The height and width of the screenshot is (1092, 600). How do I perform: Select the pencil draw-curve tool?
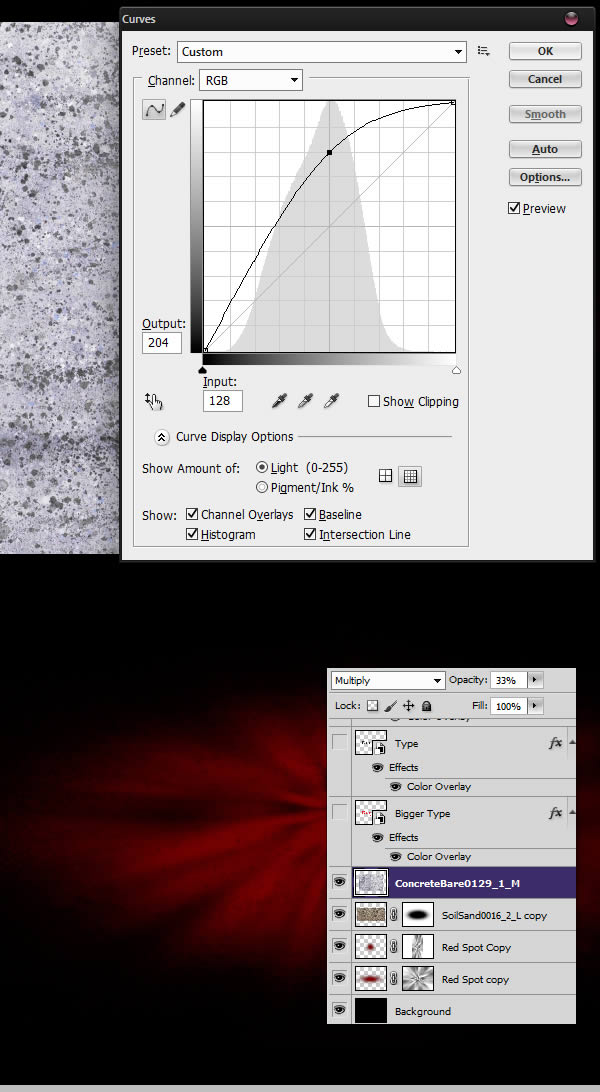coord(177,109)
